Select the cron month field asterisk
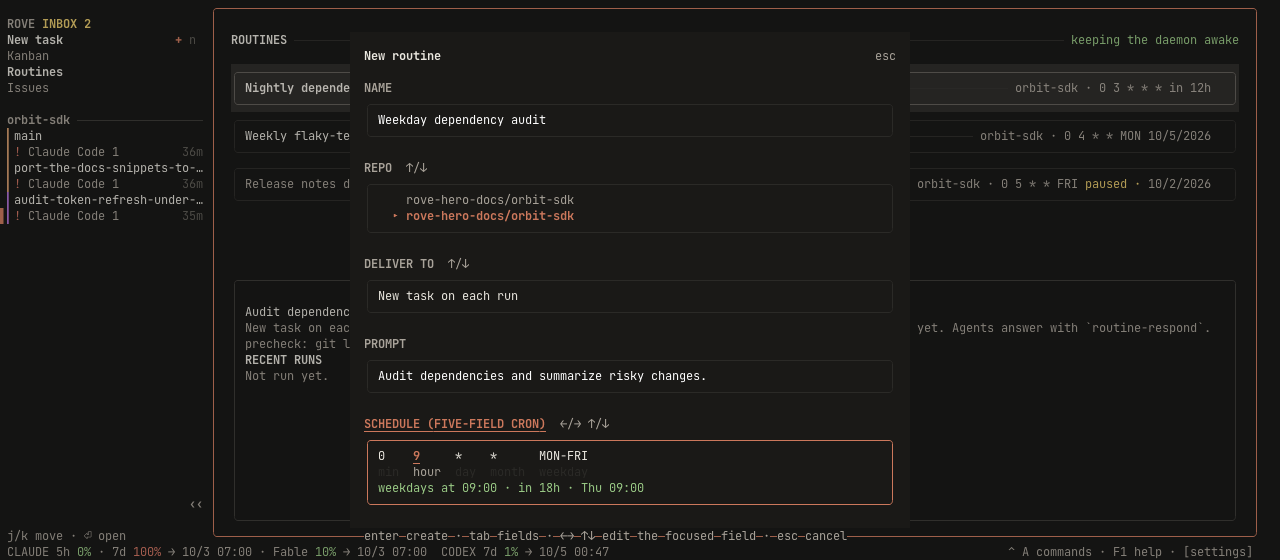Screen dimensions: 1280x560 point(493,456)
